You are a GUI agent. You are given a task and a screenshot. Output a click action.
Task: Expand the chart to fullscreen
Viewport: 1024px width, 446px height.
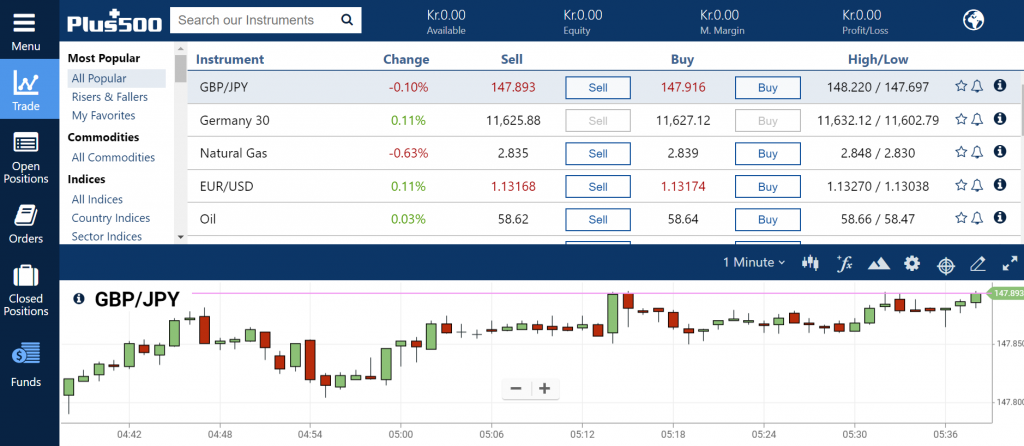click(x=1009, y=263)
